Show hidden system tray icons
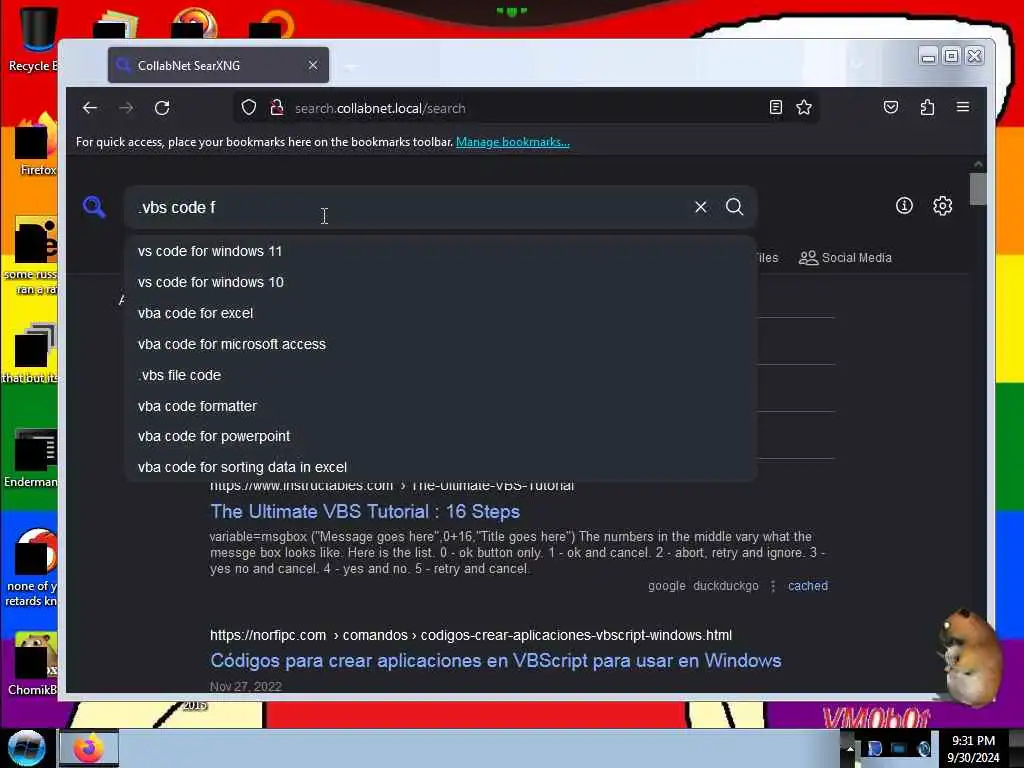The width and height of the screenshot is (1024, 768). coord(850,748)
